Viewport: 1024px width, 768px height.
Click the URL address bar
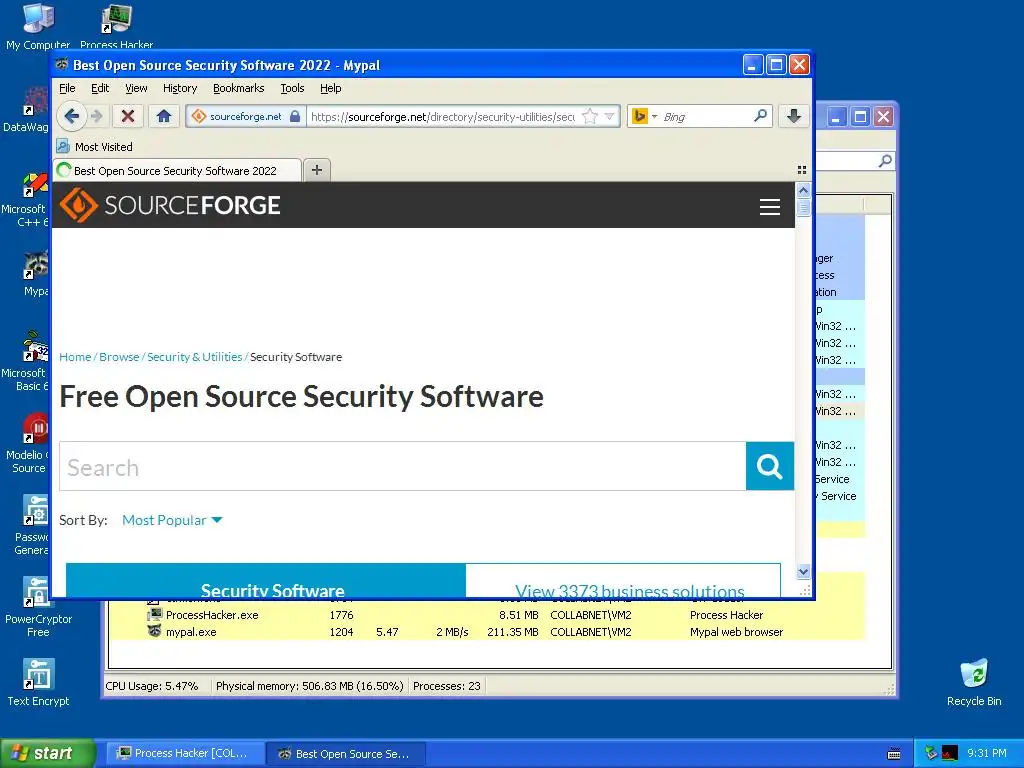pos(443,116)
